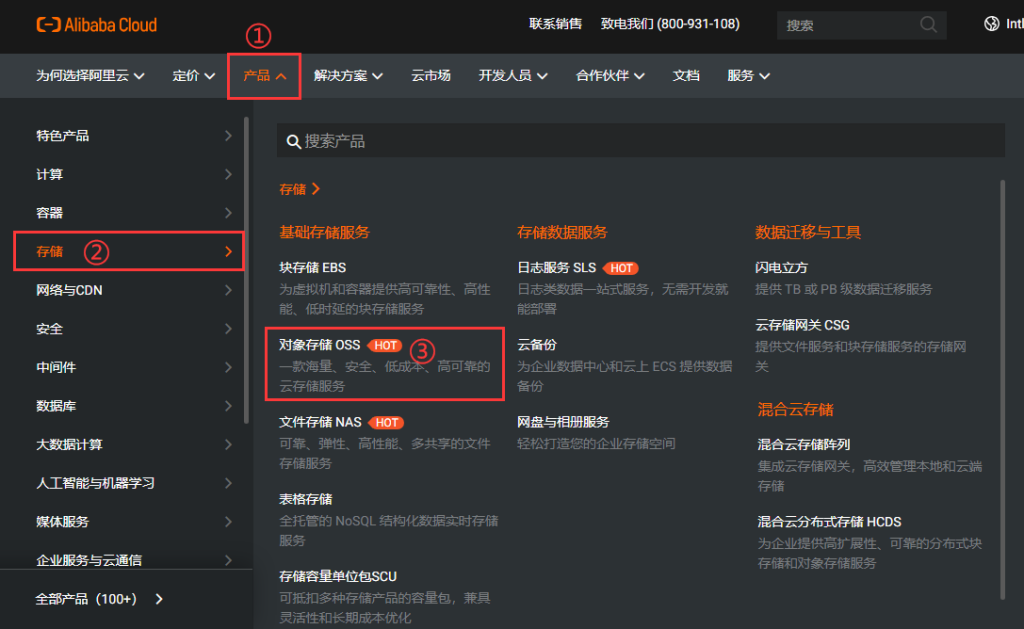This screenshot has height=629, width=1024.
Task: Click arrow chevron beside 计算
Action: tap(228, 174)
